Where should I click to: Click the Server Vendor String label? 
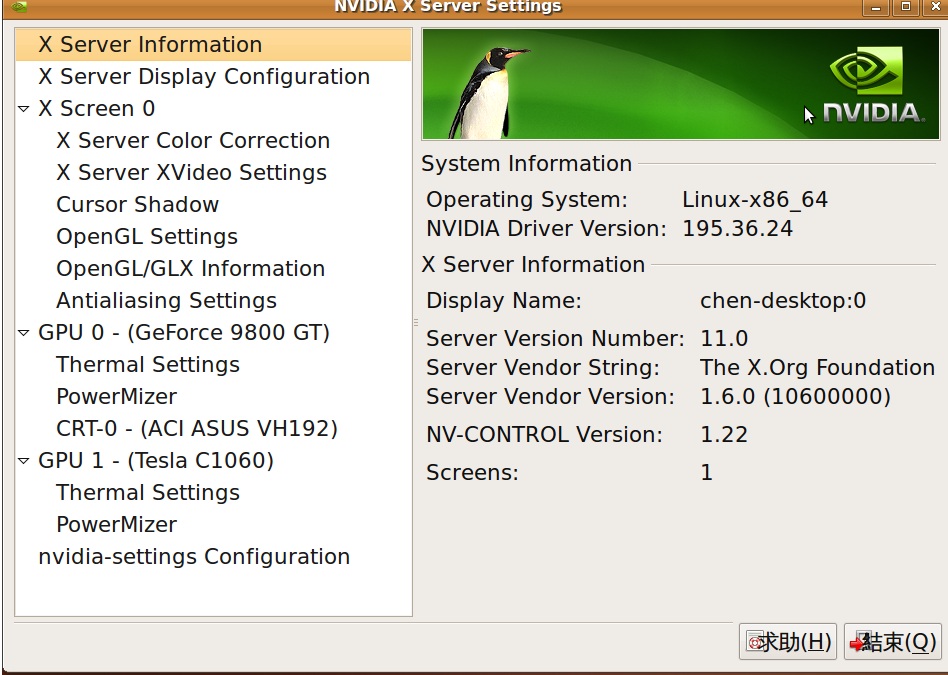pyautogui.click(x=543, y=368)
